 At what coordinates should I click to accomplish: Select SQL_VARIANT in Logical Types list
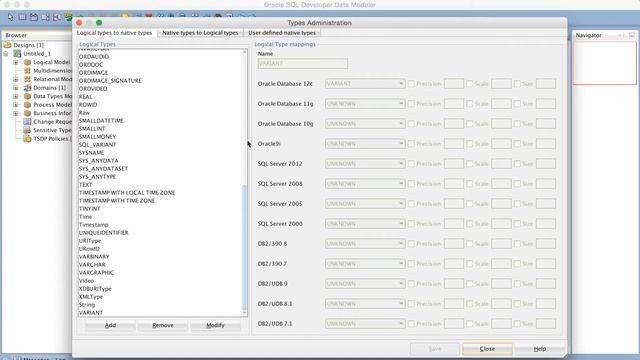[98, 144]
